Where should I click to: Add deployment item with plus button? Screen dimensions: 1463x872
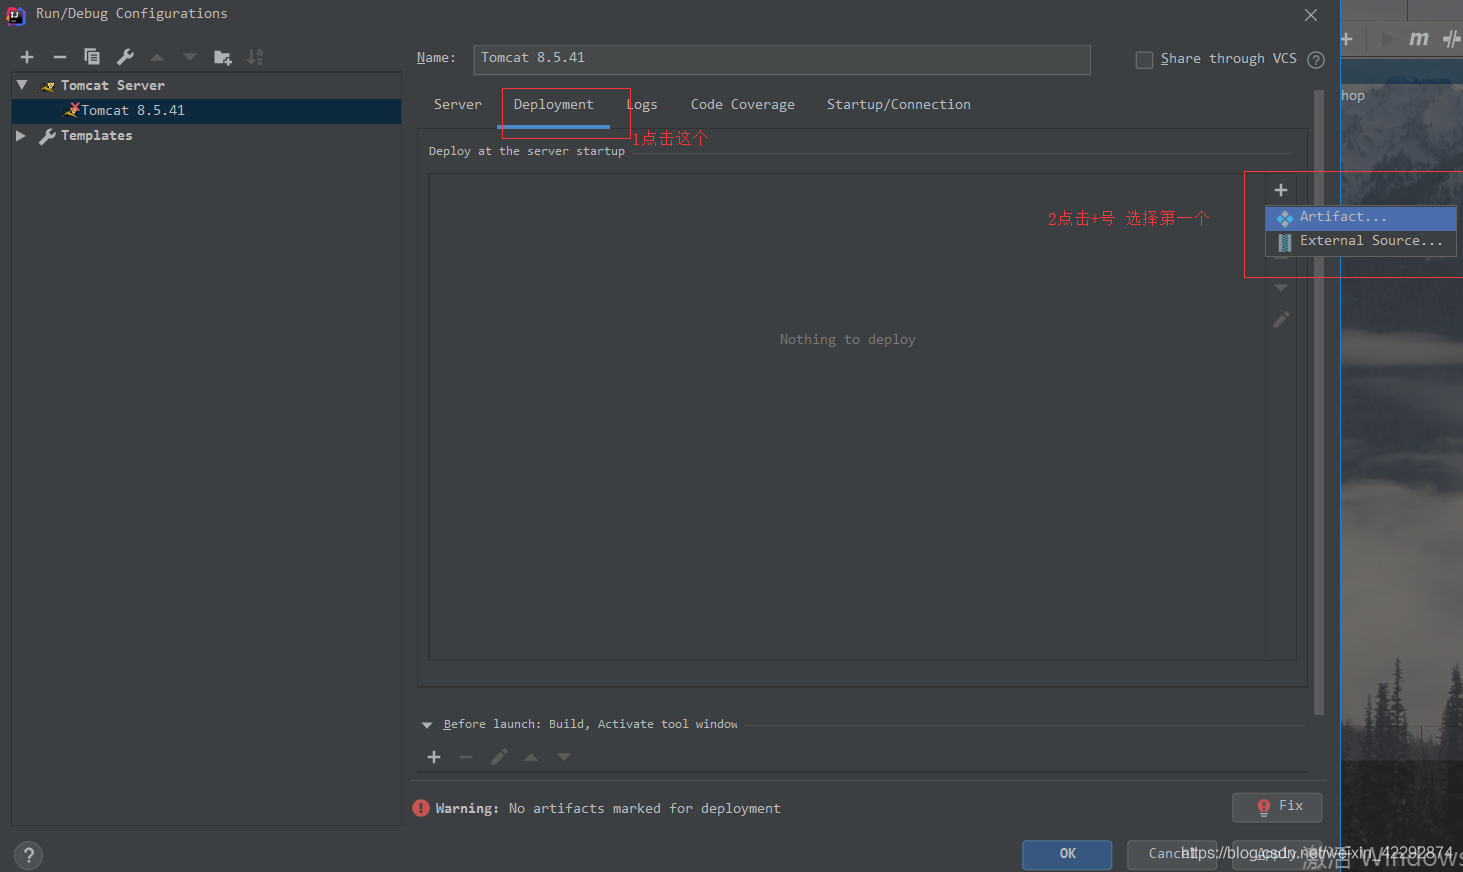point(1281,190)
